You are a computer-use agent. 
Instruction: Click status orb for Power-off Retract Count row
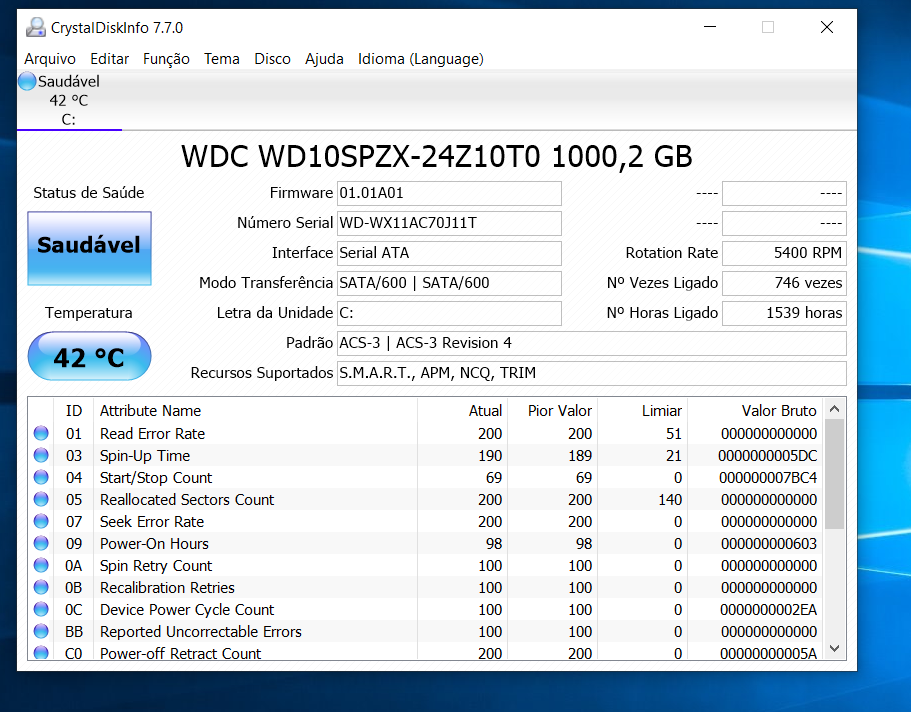(41, 653)
